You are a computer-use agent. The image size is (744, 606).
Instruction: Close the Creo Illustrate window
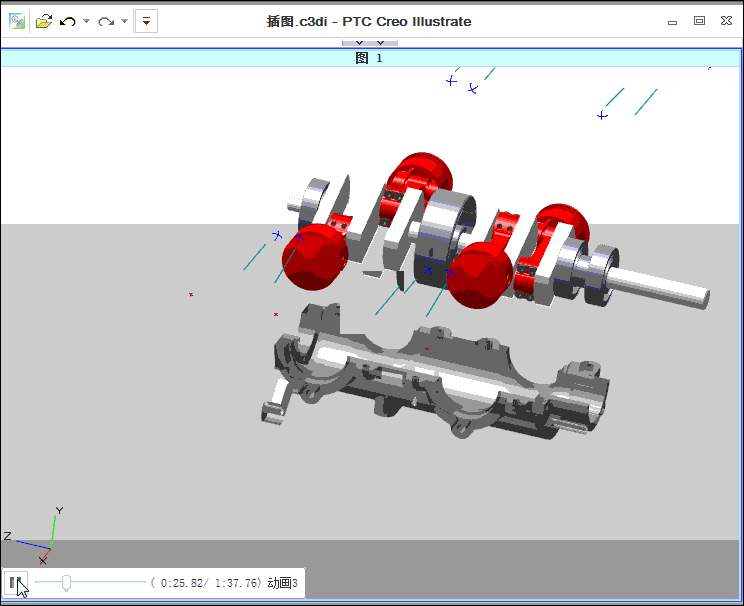726,21
